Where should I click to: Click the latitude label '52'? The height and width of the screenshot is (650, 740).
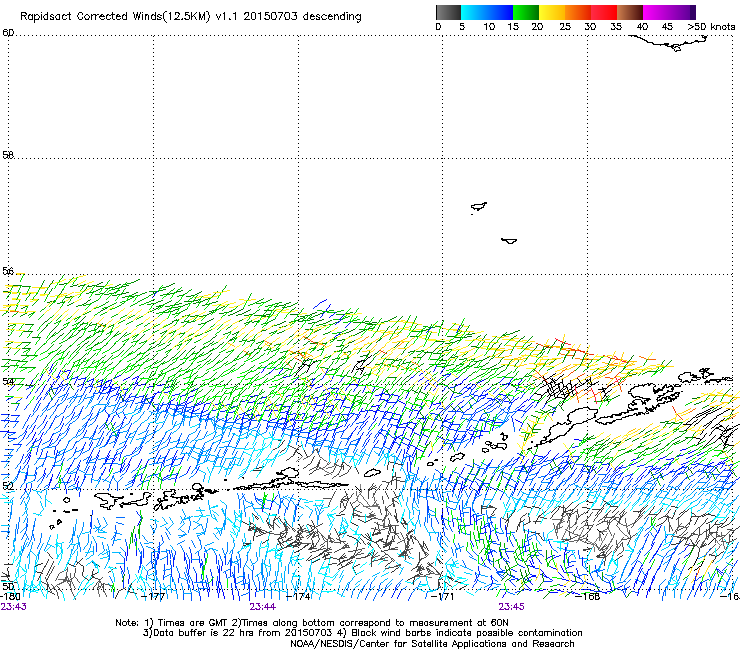pyautogui.click(x=8, y=486)
